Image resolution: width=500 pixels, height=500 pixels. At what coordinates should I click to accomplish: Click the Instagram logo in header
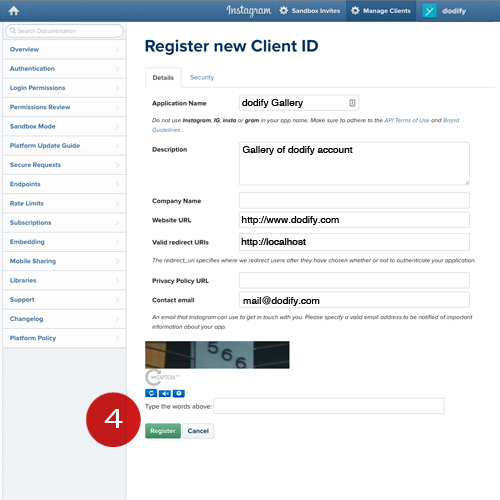point(249,11)
